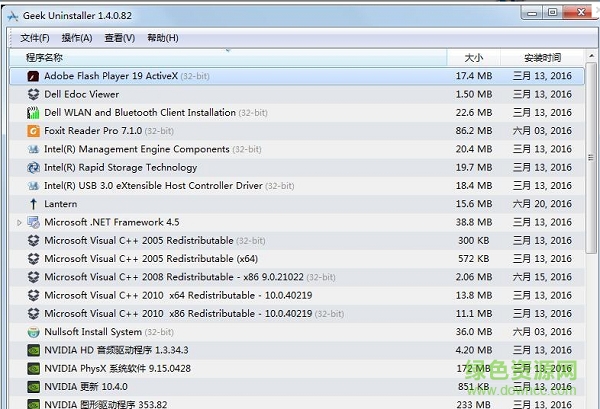Click the NVIDIA PhysX green icon
600x409 pixels.
pyautogui.click(x=33, y=369)
